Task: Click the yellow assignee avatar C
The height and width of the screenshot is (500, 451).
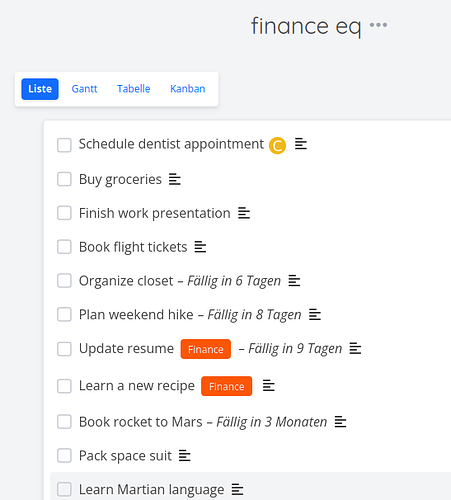Action: click(277, 145)
